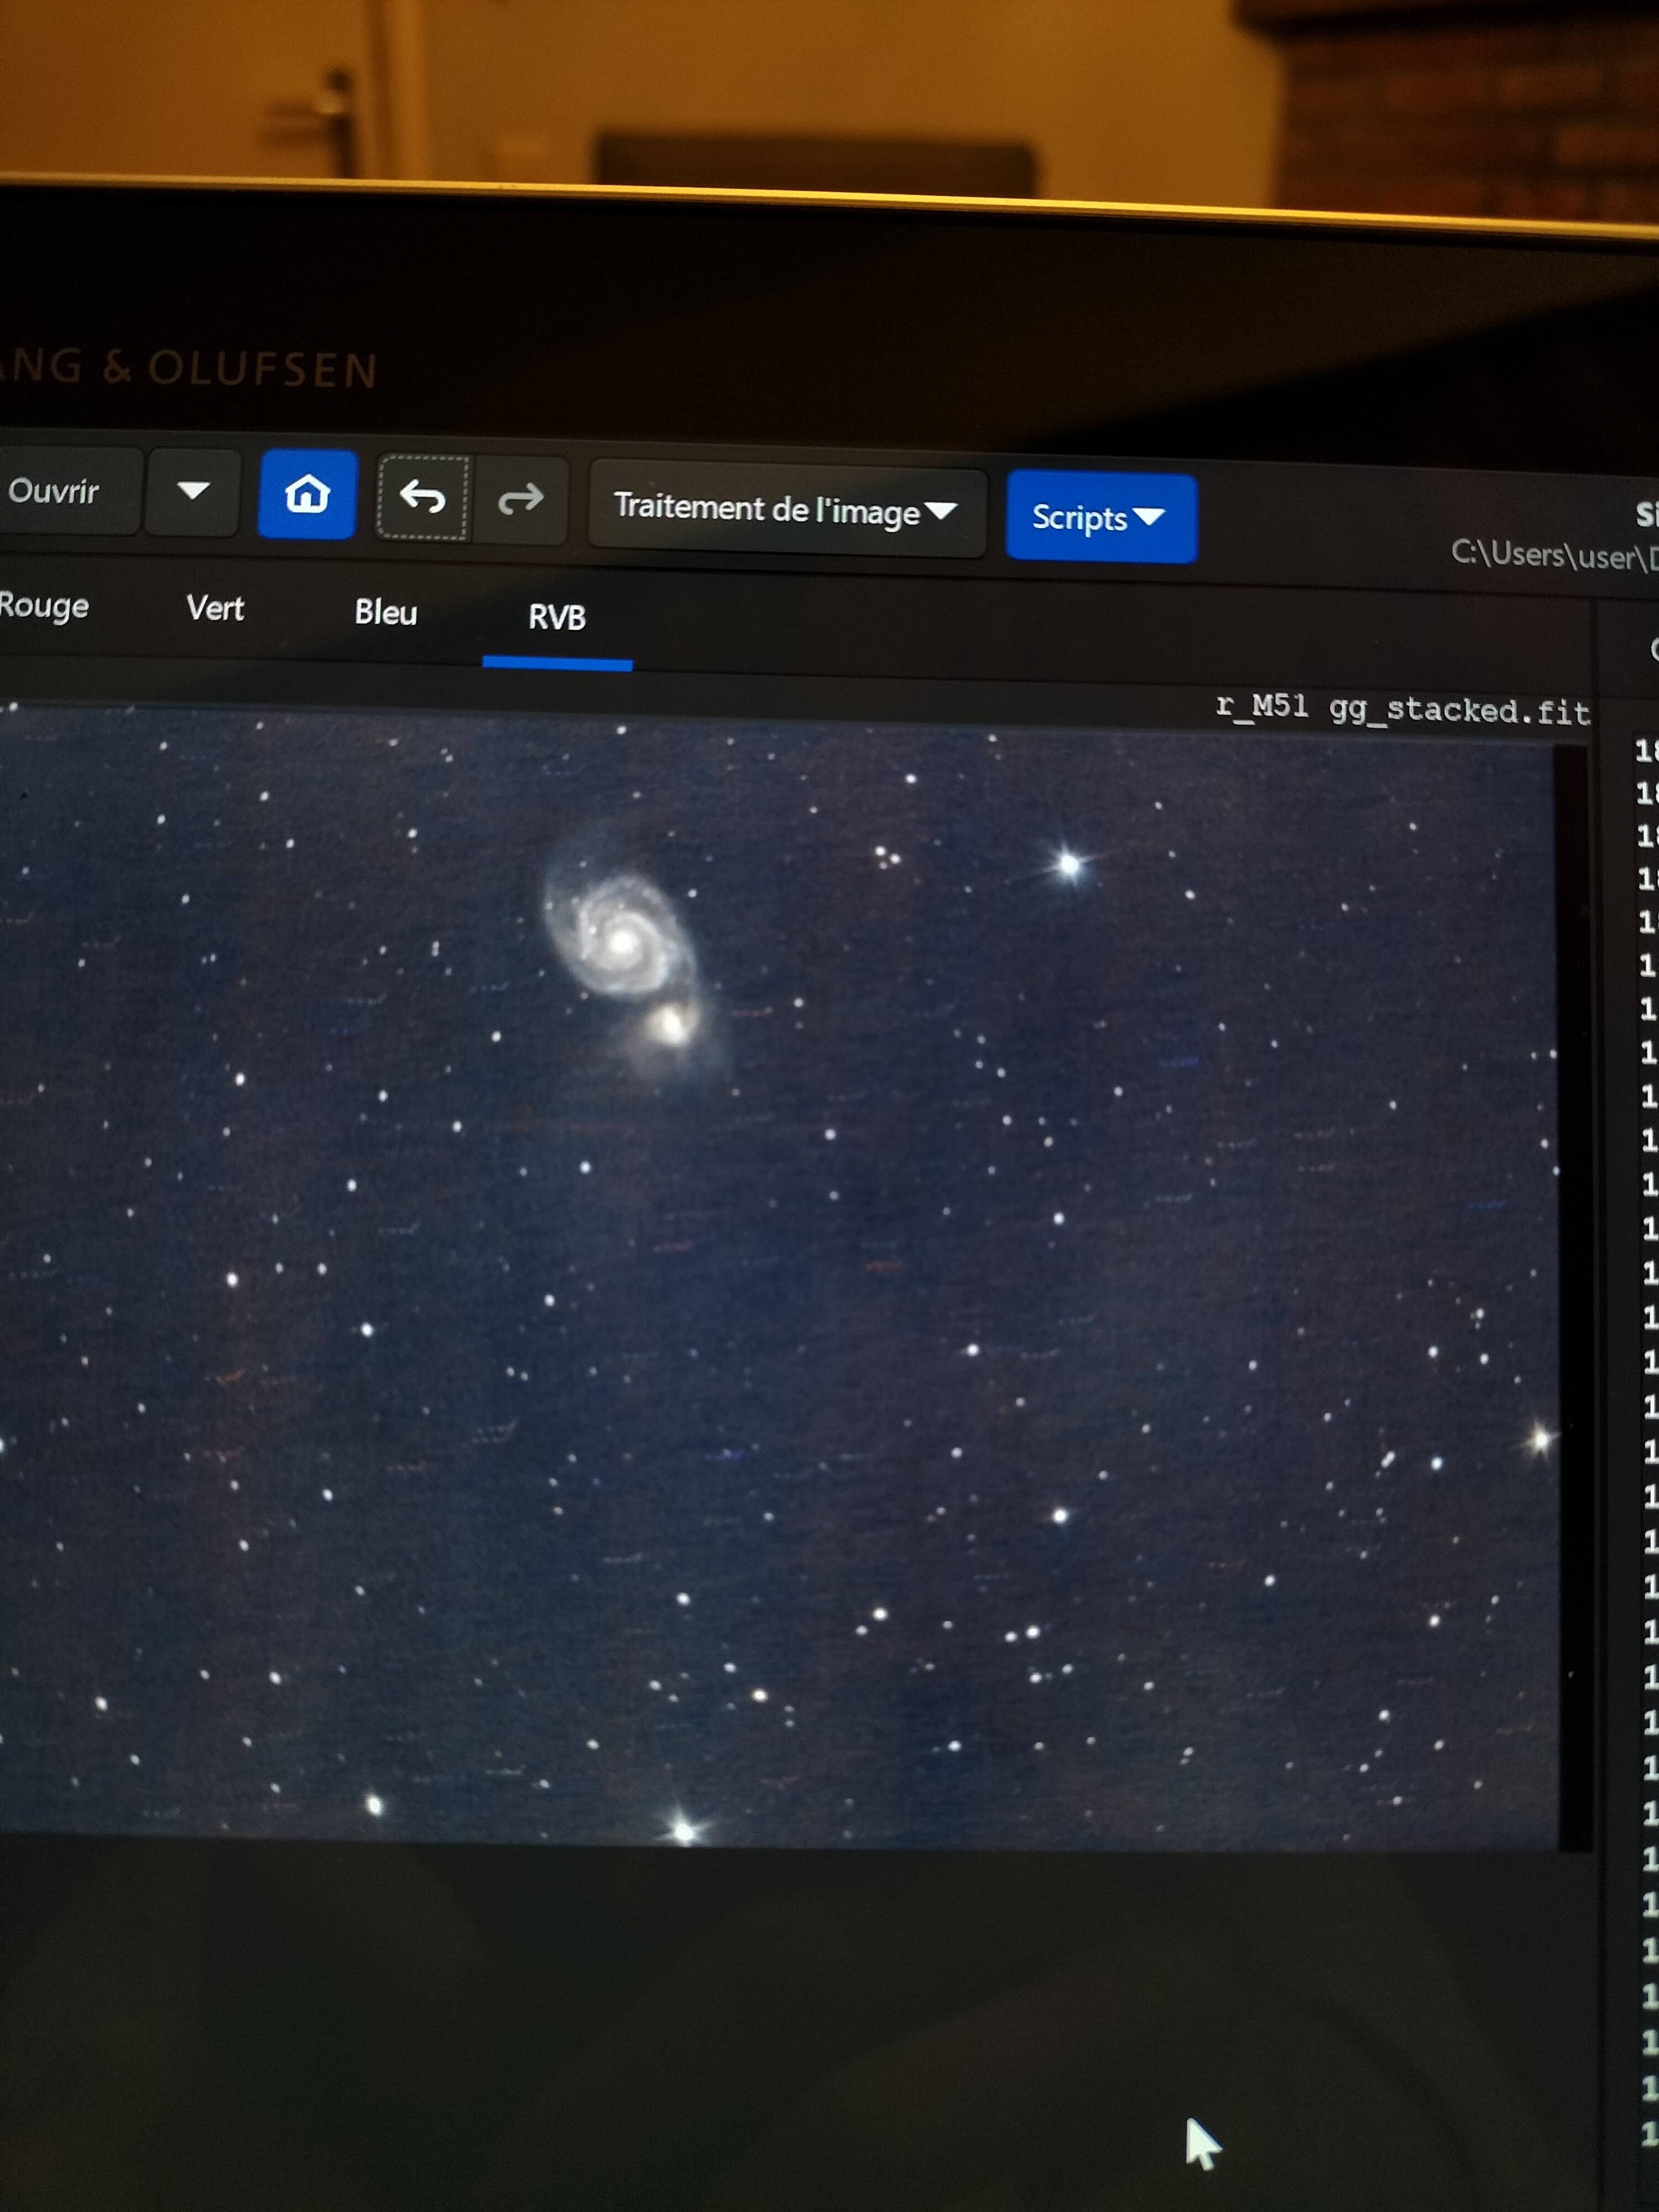Click the bright star at the image's right edge

(1541, 1440)
